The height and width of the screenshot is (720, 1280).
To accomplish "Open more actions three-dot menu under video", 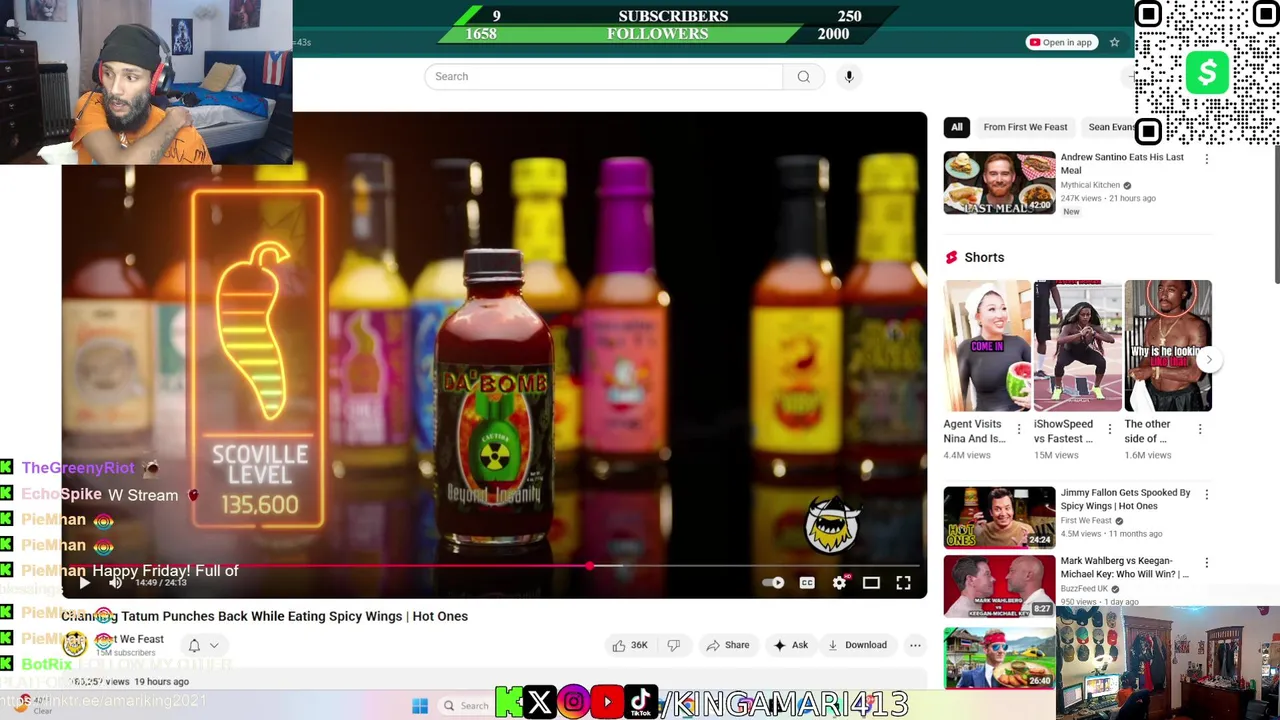I will [915, 645].
